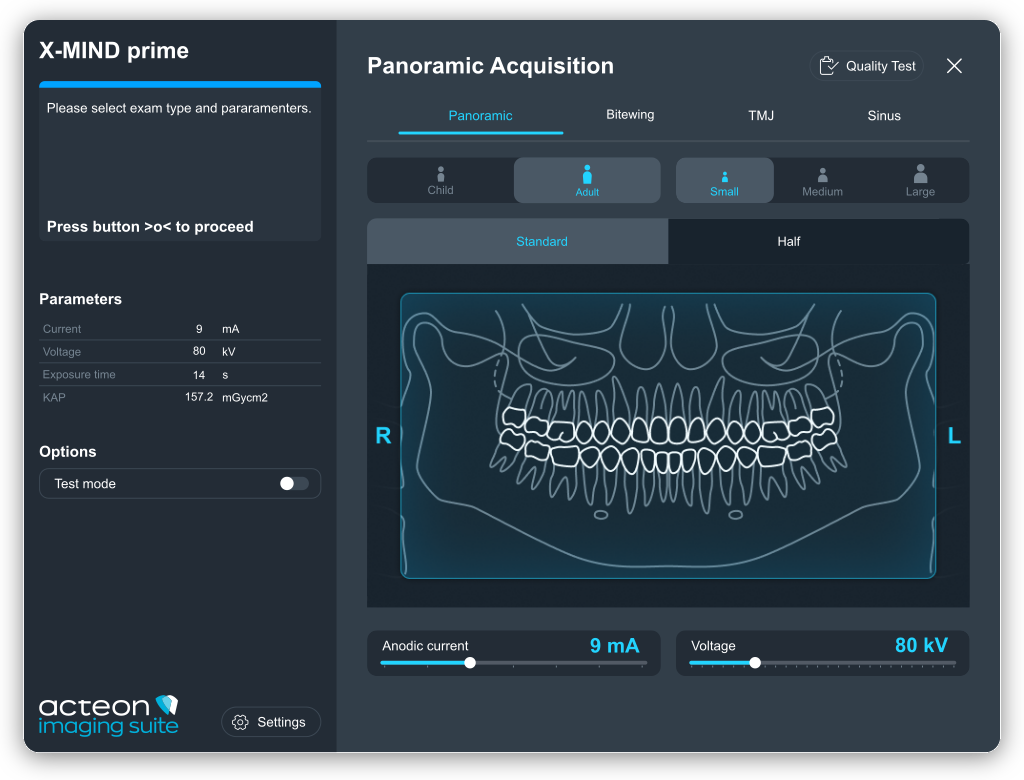This screenshot has height=780, width=1024.
Task: Click the Exposure time parameter row
Action: [180, 375]
